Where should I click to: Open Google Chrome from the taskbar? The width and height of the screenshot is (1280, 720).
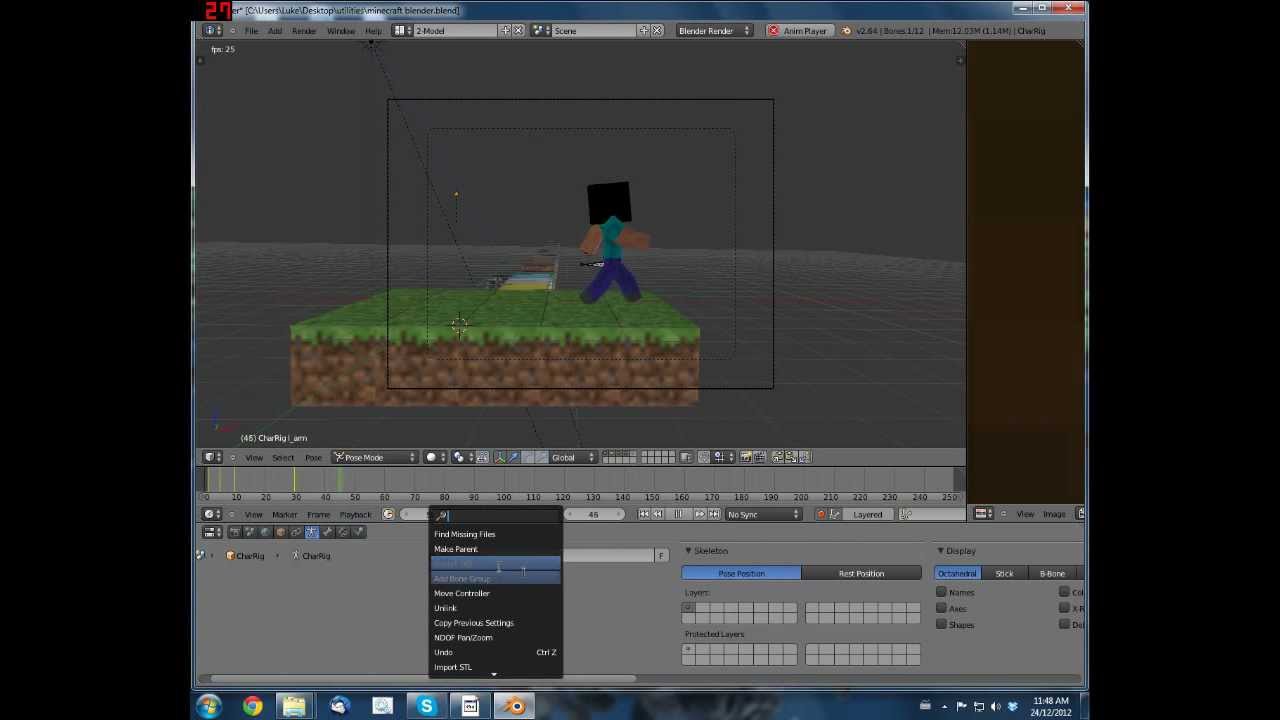(251, 707)
